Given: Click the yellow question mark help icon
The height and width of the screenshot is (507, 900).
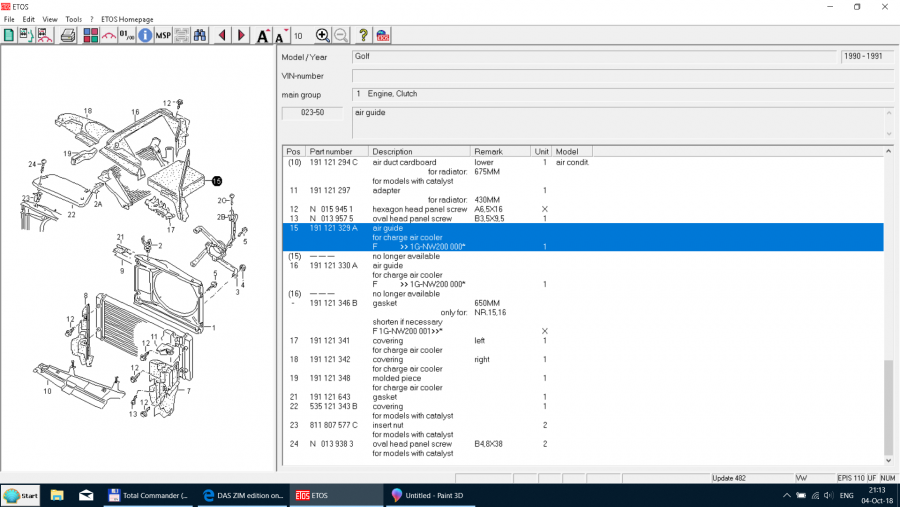Looking at the screenshot, I should coord(364,35).
